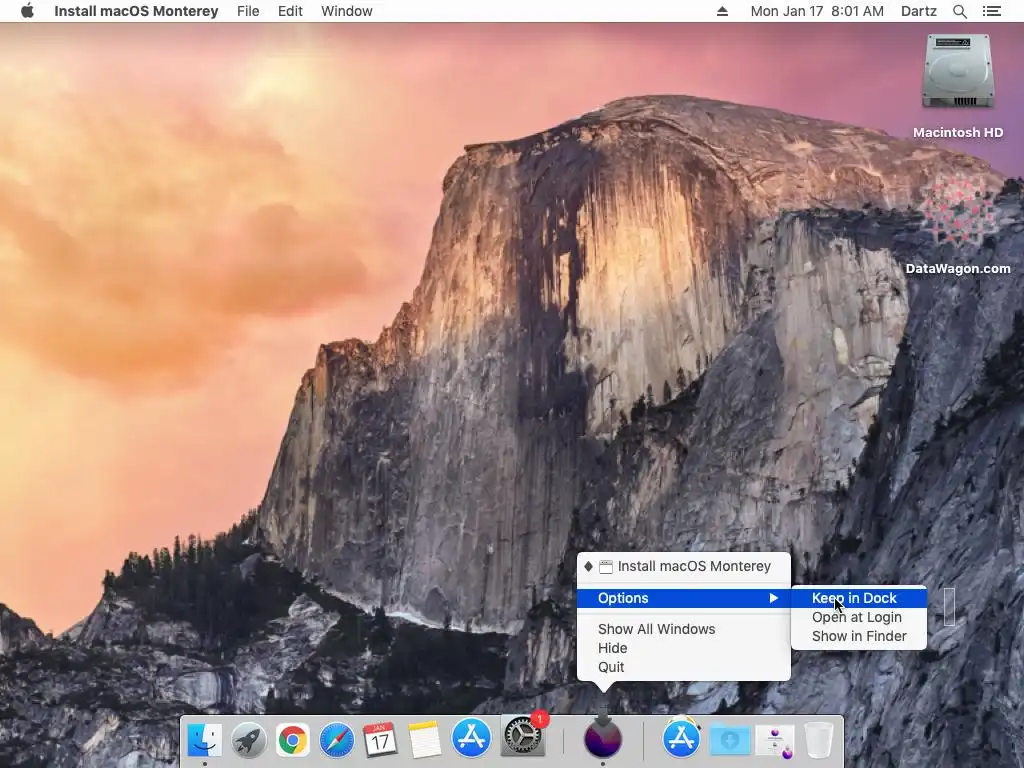The image size is (1024, 768).
Task: Open the Apple menu
Action: pos(27,11)
